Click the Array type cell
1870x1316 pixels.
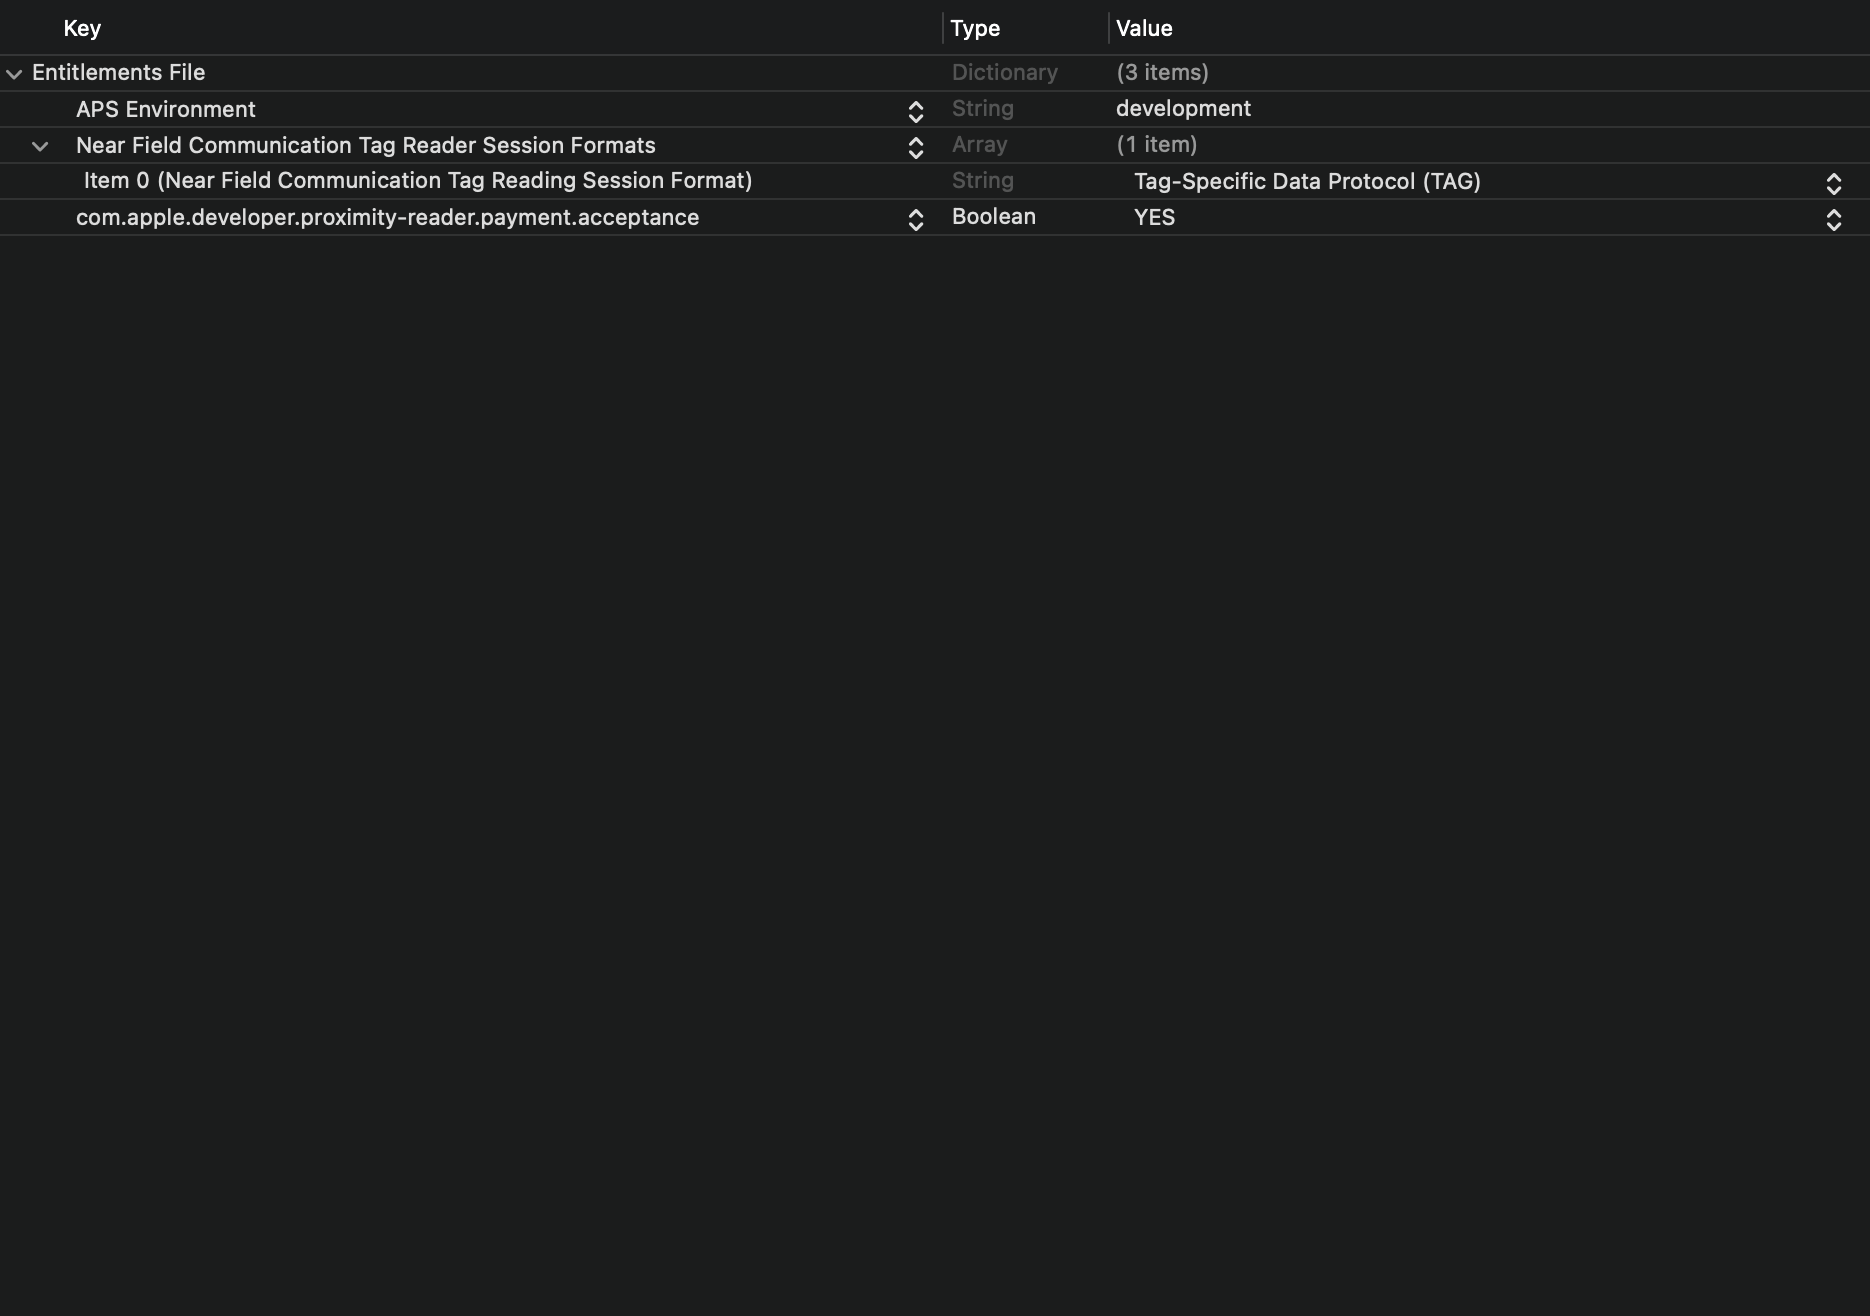(979, 144)
